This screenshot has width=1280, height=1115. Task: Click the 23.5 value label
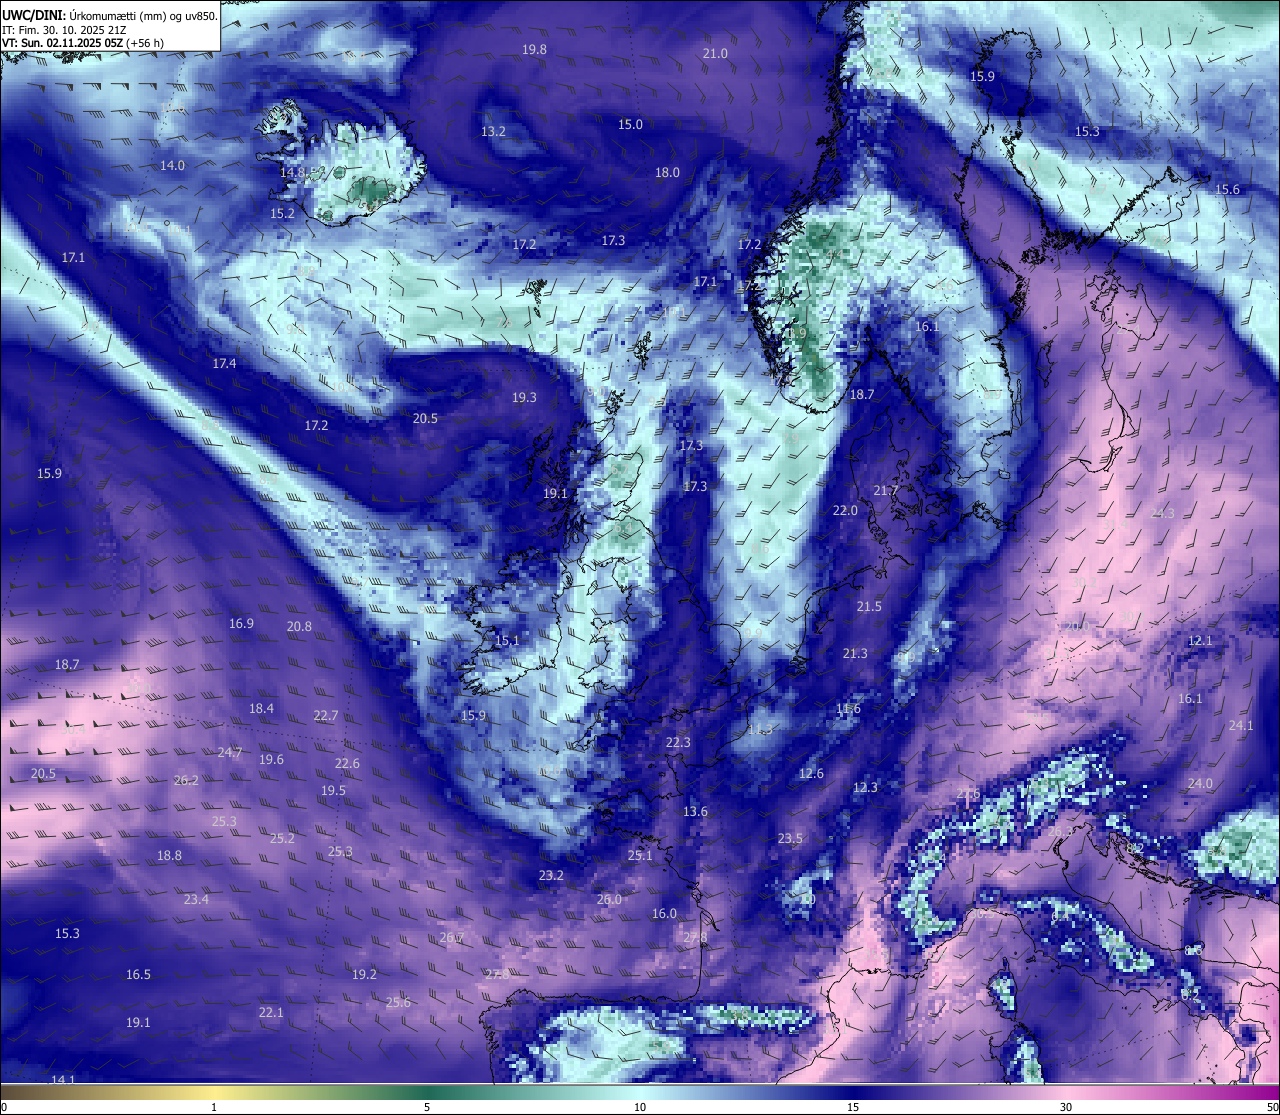[790, 839]
